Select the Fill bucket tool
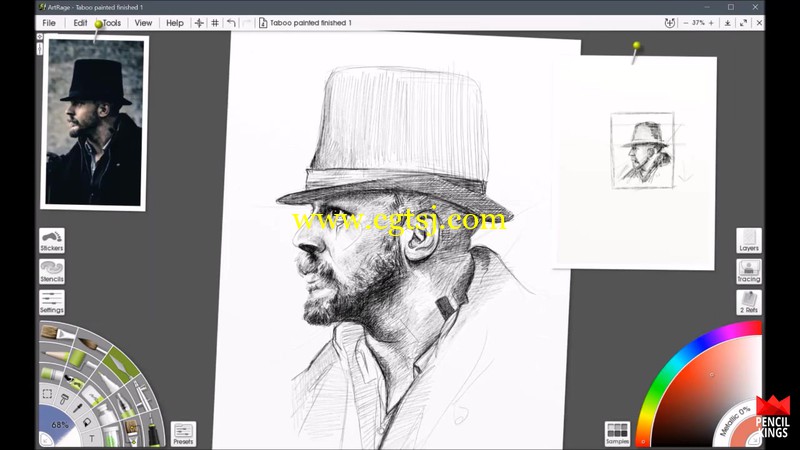Screen dimensions: 800x450 [87, 421]
